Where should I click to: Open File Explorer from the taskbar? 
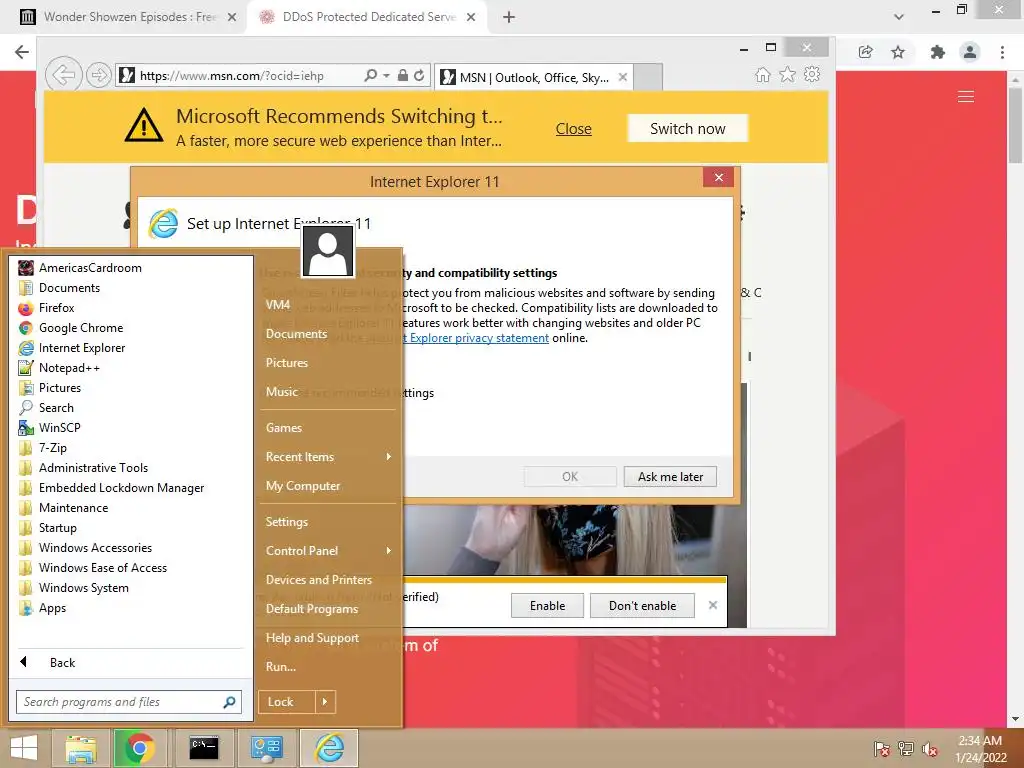(x=80, y=748)
